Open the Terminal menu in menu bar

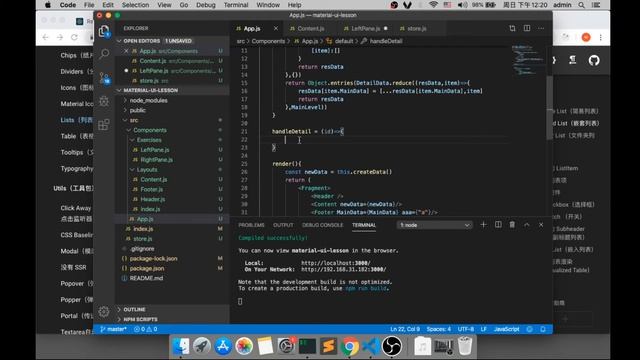click(236, 5)
